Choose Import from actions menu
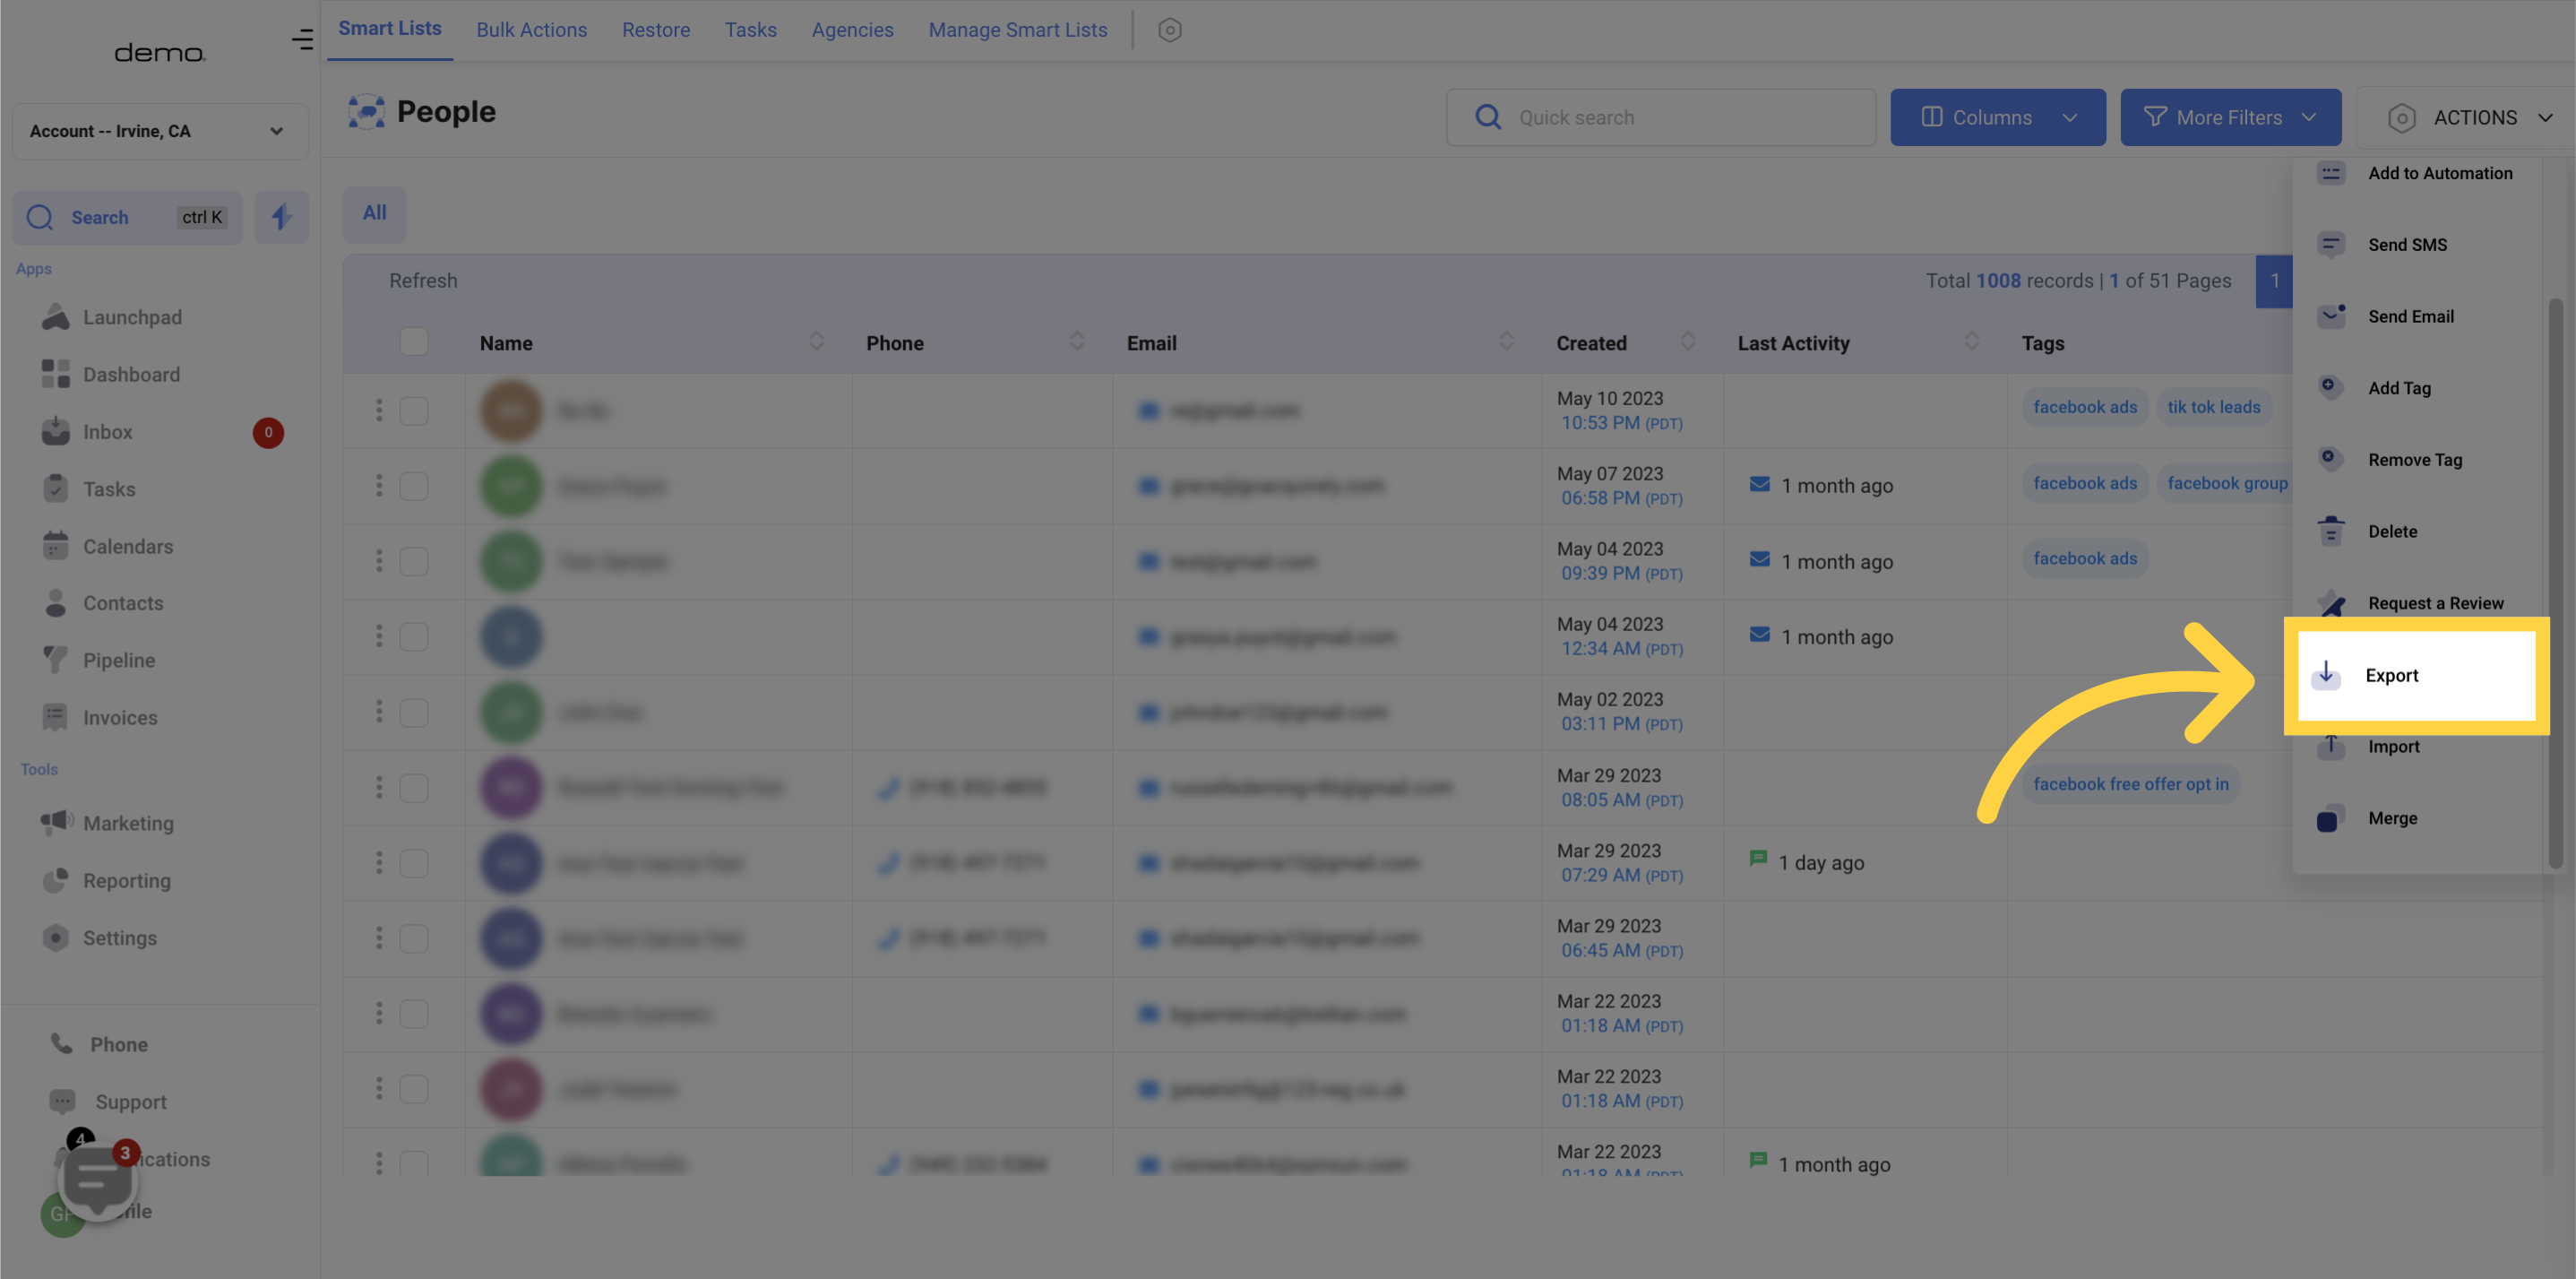Image resolution: width=2576 pixels, height=1279 pixels. coord(2368,747)
